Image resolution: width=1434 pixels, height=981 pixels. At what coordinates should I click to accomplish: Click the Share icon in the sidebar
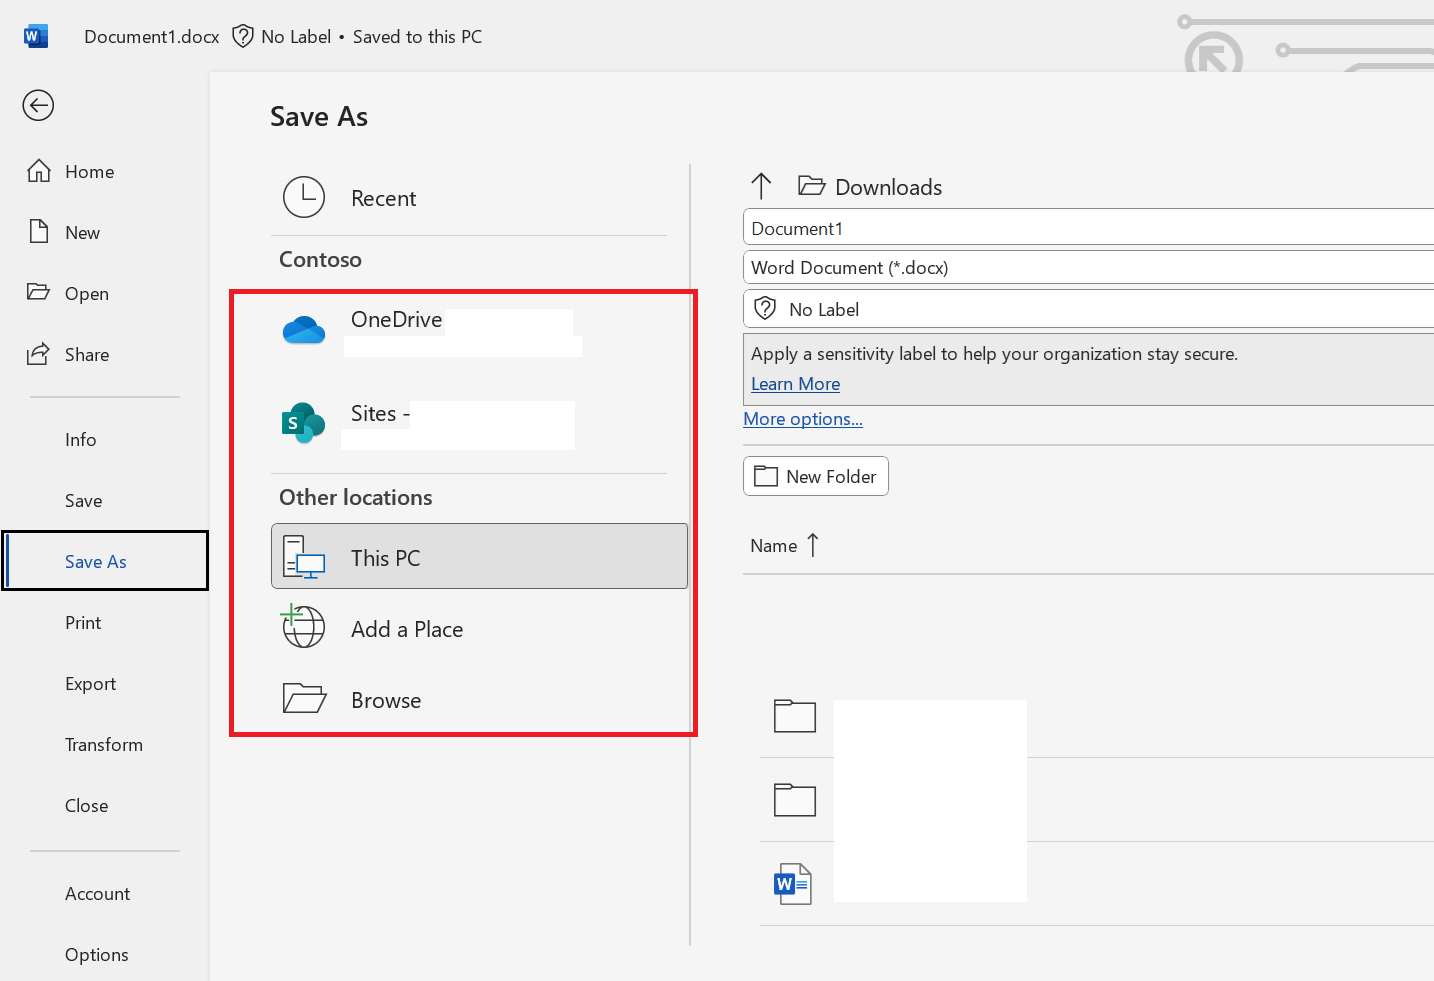[38, 354]
